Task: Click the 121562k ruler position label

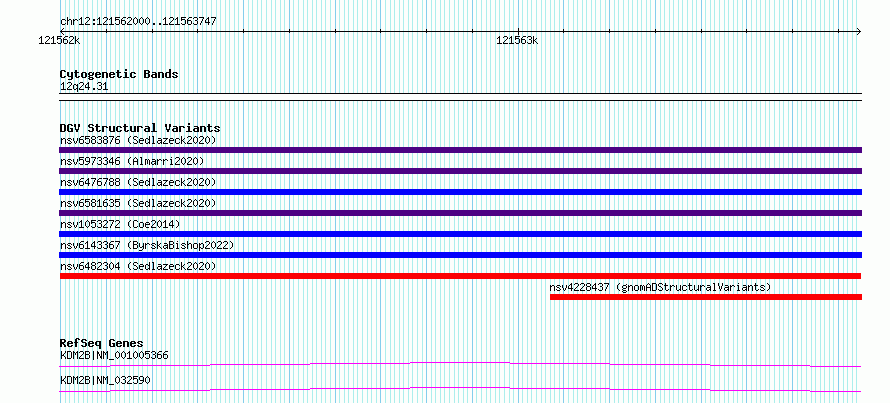Action: point(59,41)
